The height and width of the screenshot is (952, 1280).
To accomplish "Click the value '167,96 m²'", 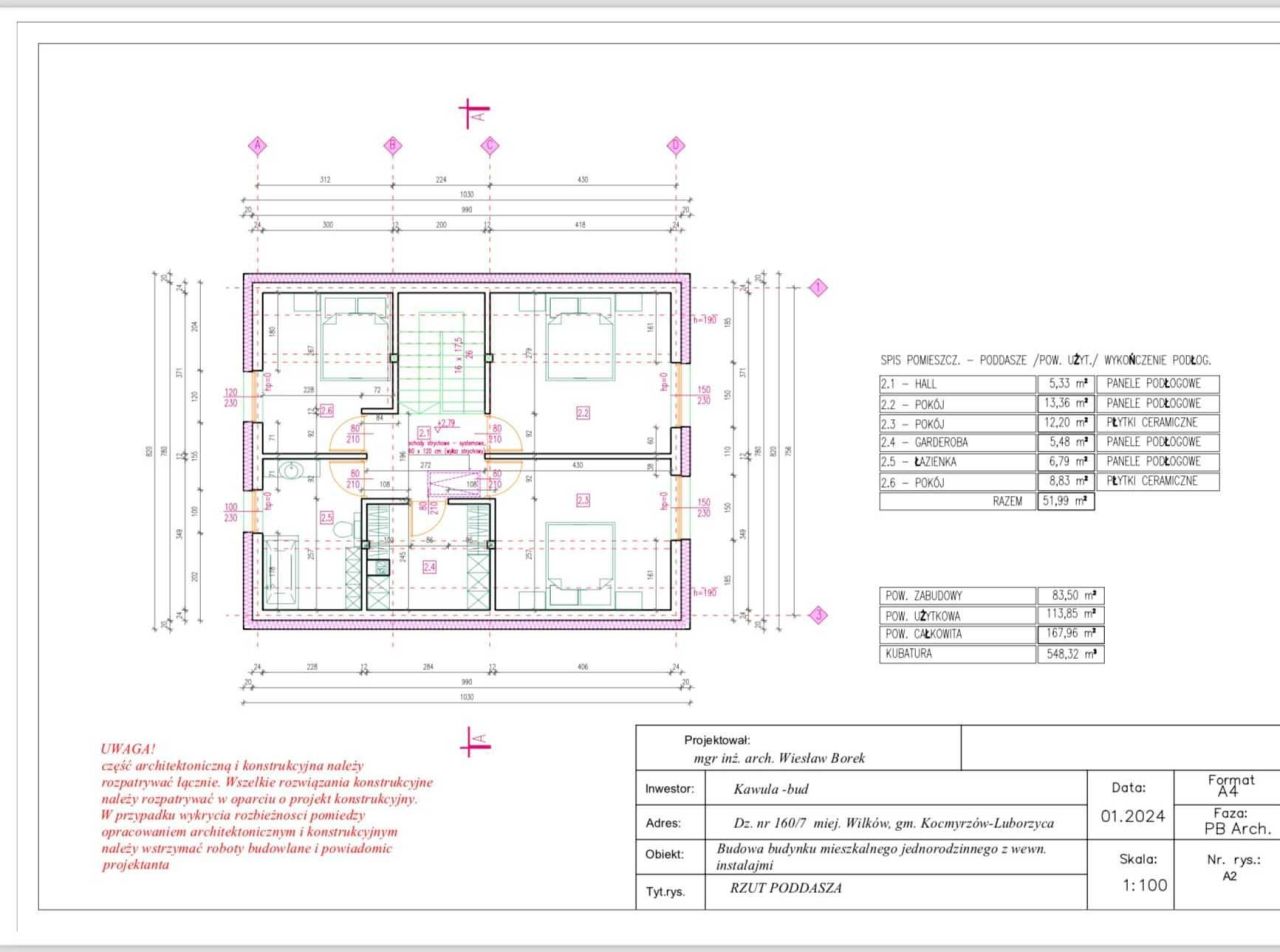I will (x=1070, y=634).
